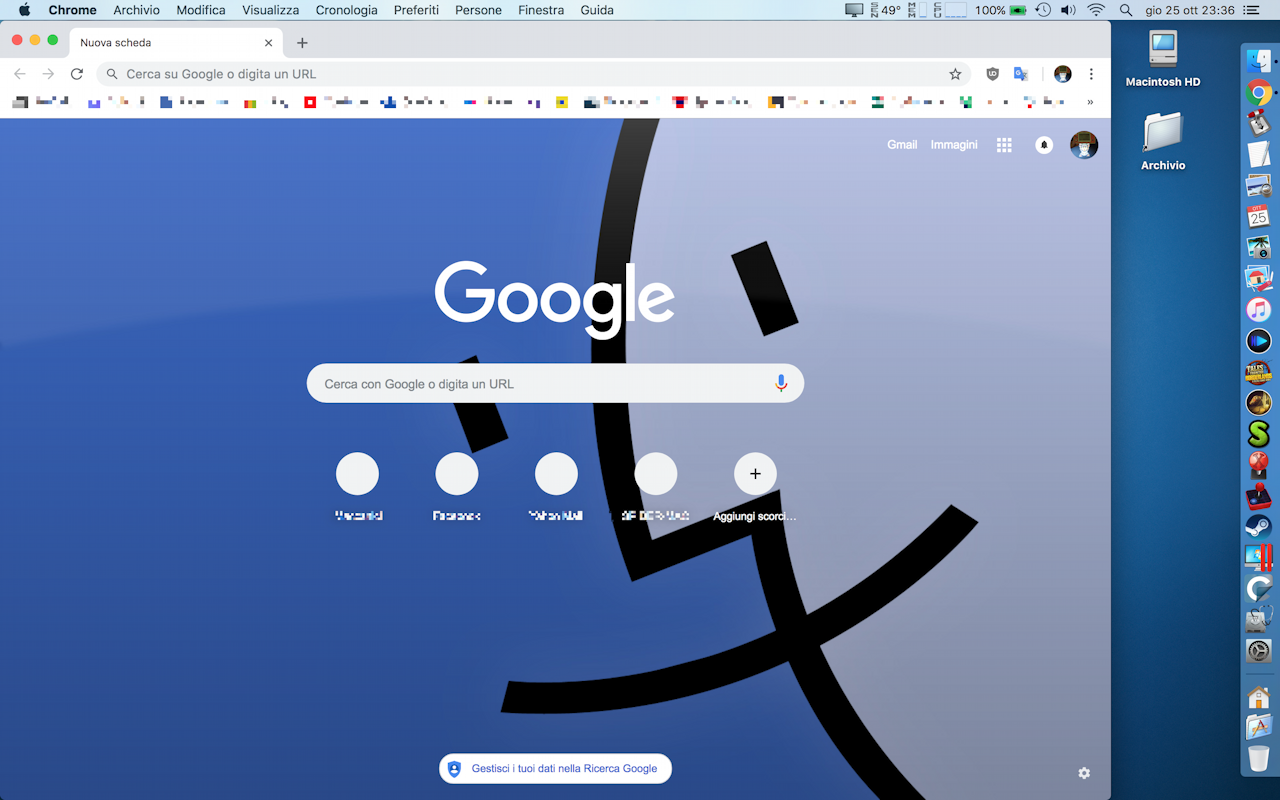This screenshot has height=800, width=1280.
Task: Open iTunes from the Dock
Action: click(x=1258, y=309)
